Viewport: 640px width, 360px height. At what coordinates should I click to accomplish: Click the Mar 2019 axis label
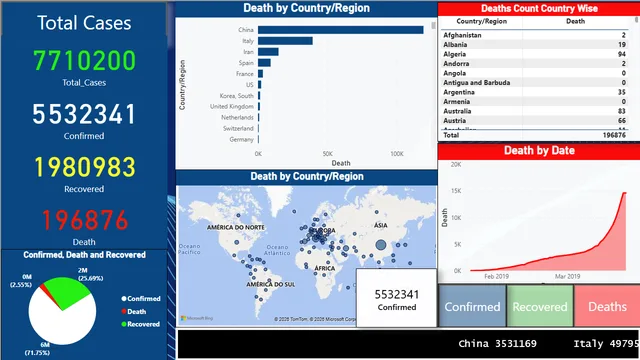pyautogui.click(x=567, y=276)
